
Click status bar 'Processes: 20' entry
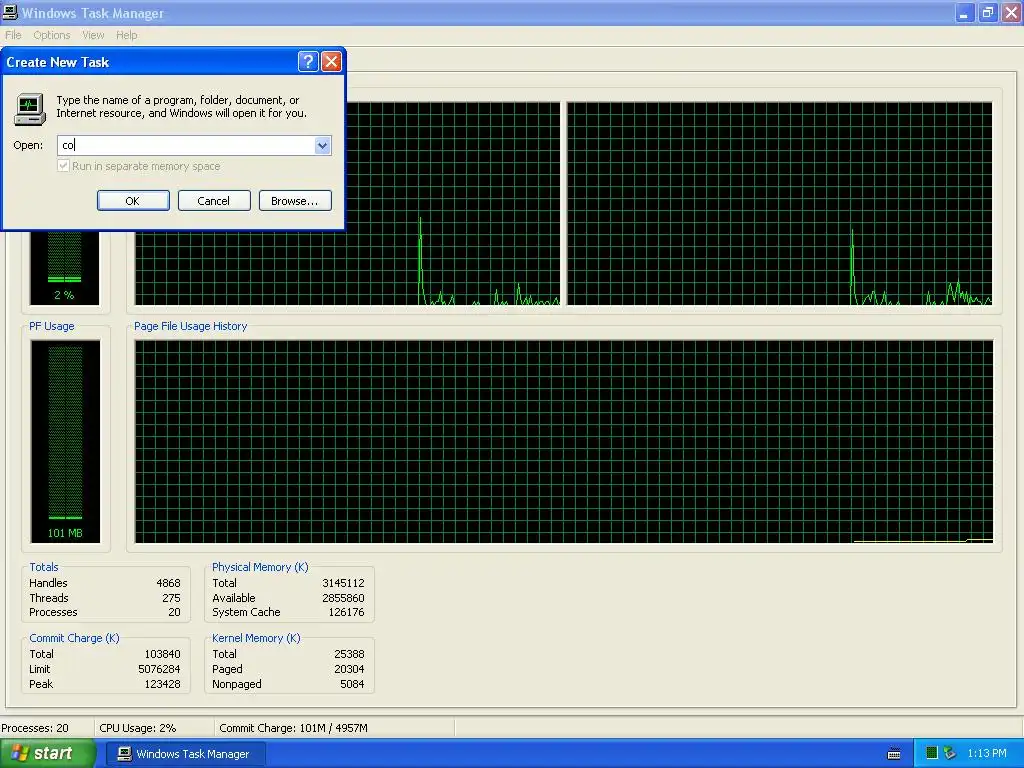pyautogui.click(x=35, y=728)
